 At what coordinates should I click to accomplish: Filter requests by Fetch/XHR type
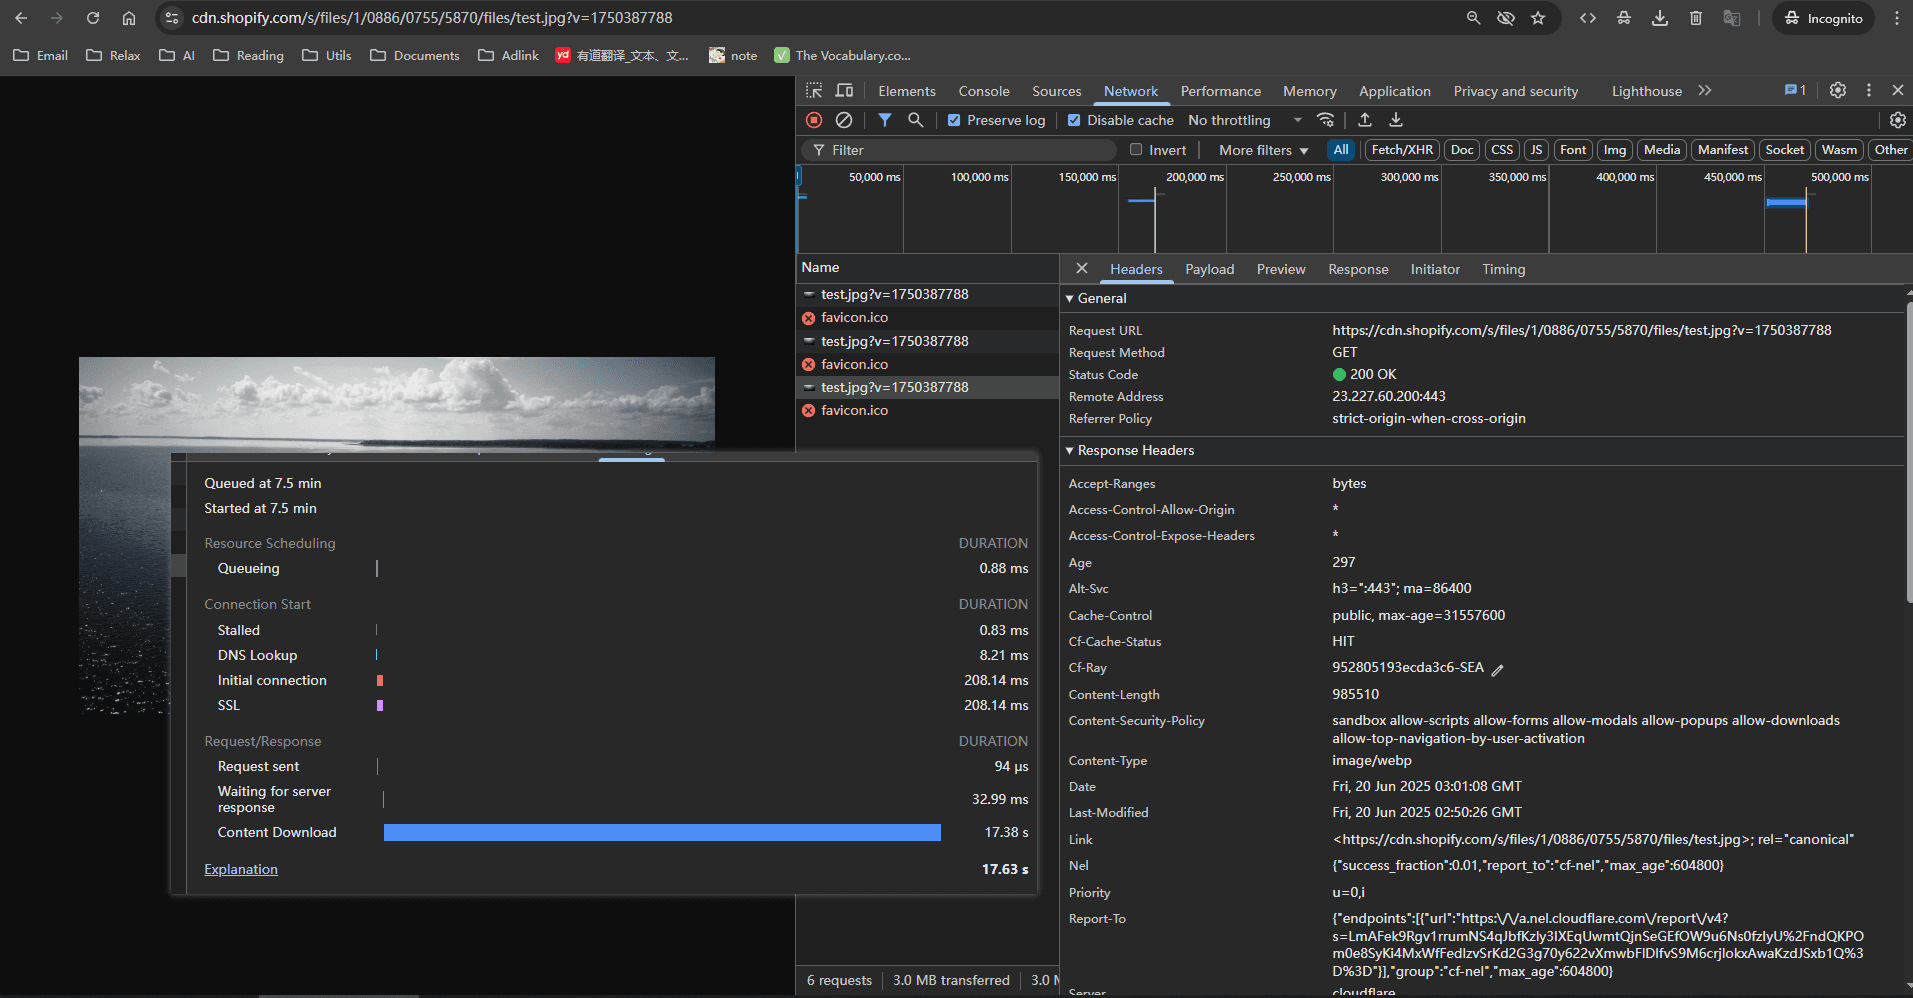pyautogui.click(x=1401, y=150)
